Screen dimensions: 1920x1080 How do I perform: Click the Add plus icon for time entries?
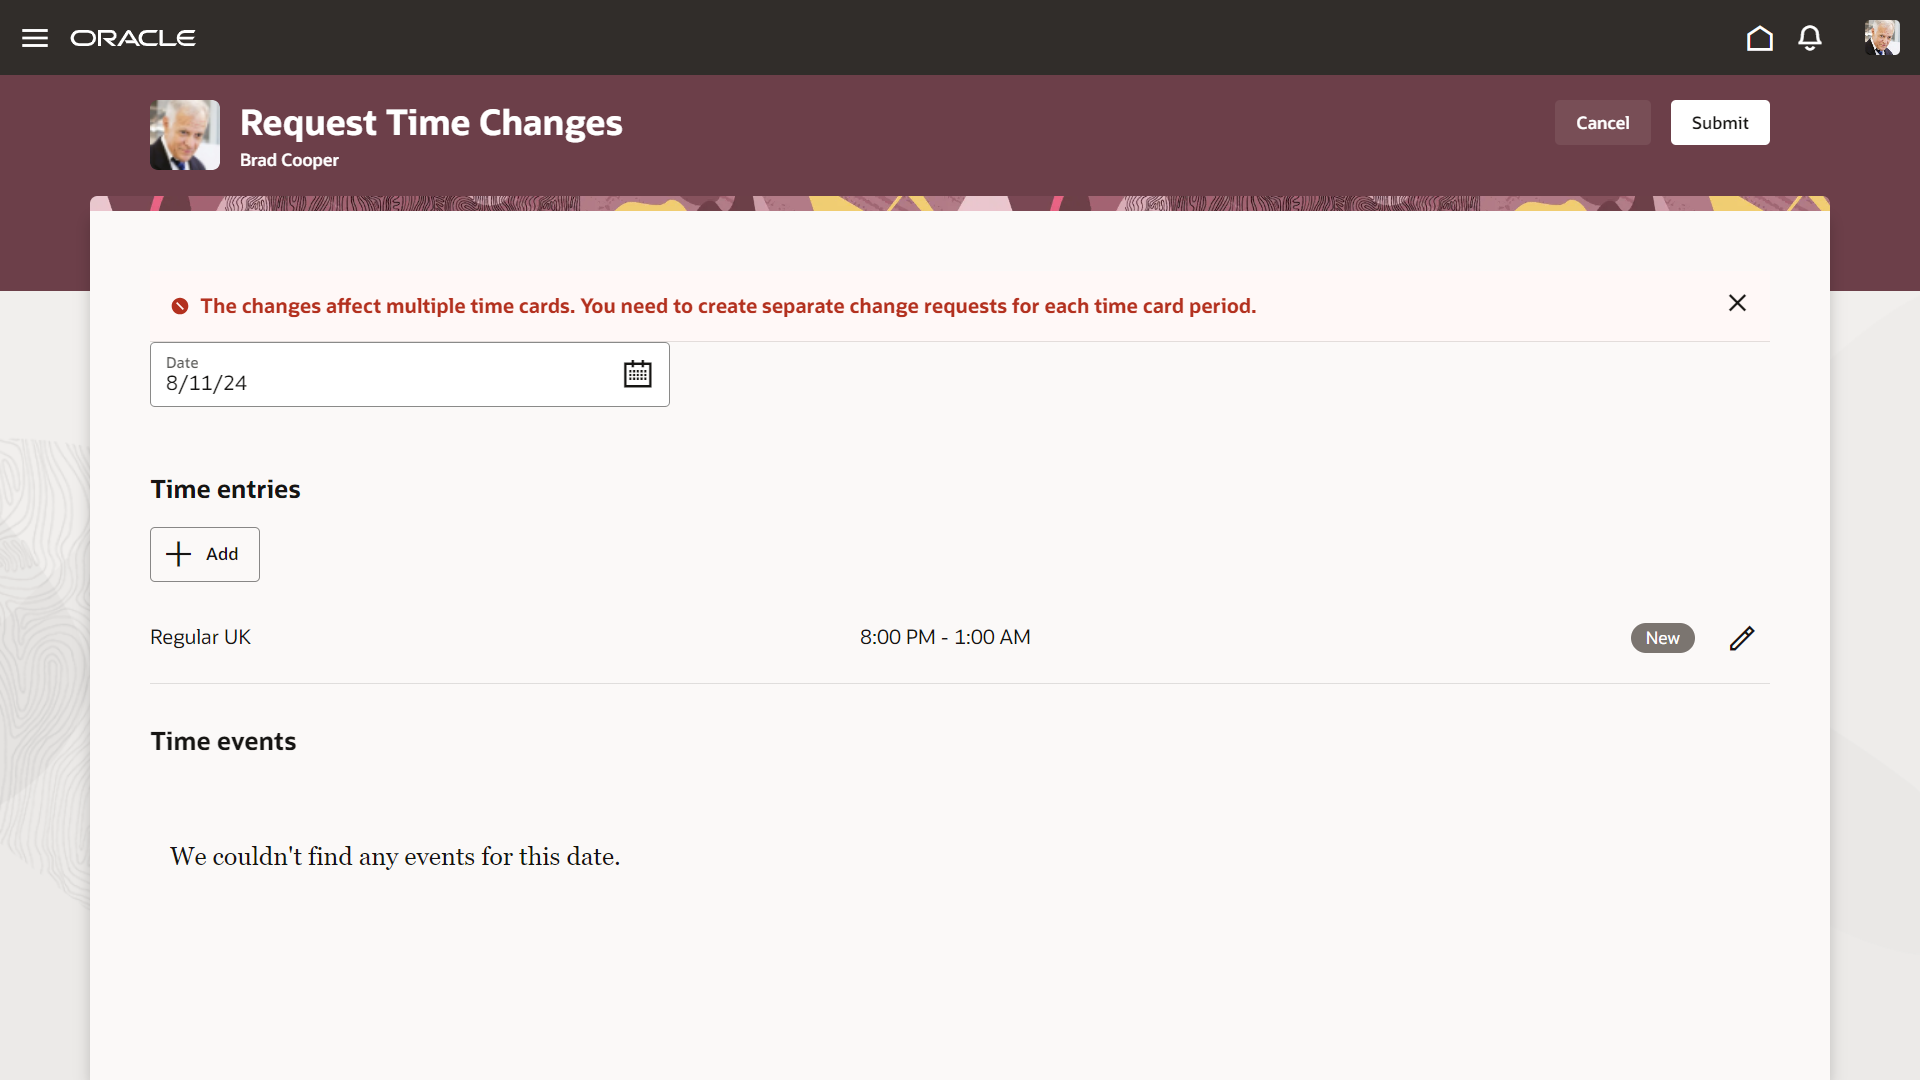pyautogui.click(x=178, y=554)
